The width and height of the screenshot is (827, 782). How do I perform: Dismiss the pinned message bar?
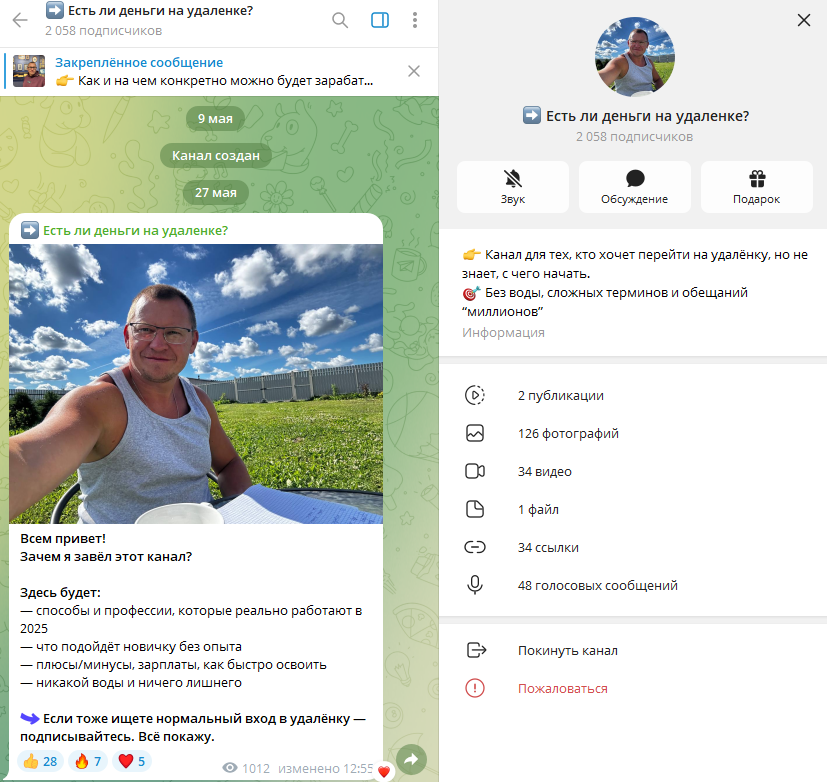point(414,71)
